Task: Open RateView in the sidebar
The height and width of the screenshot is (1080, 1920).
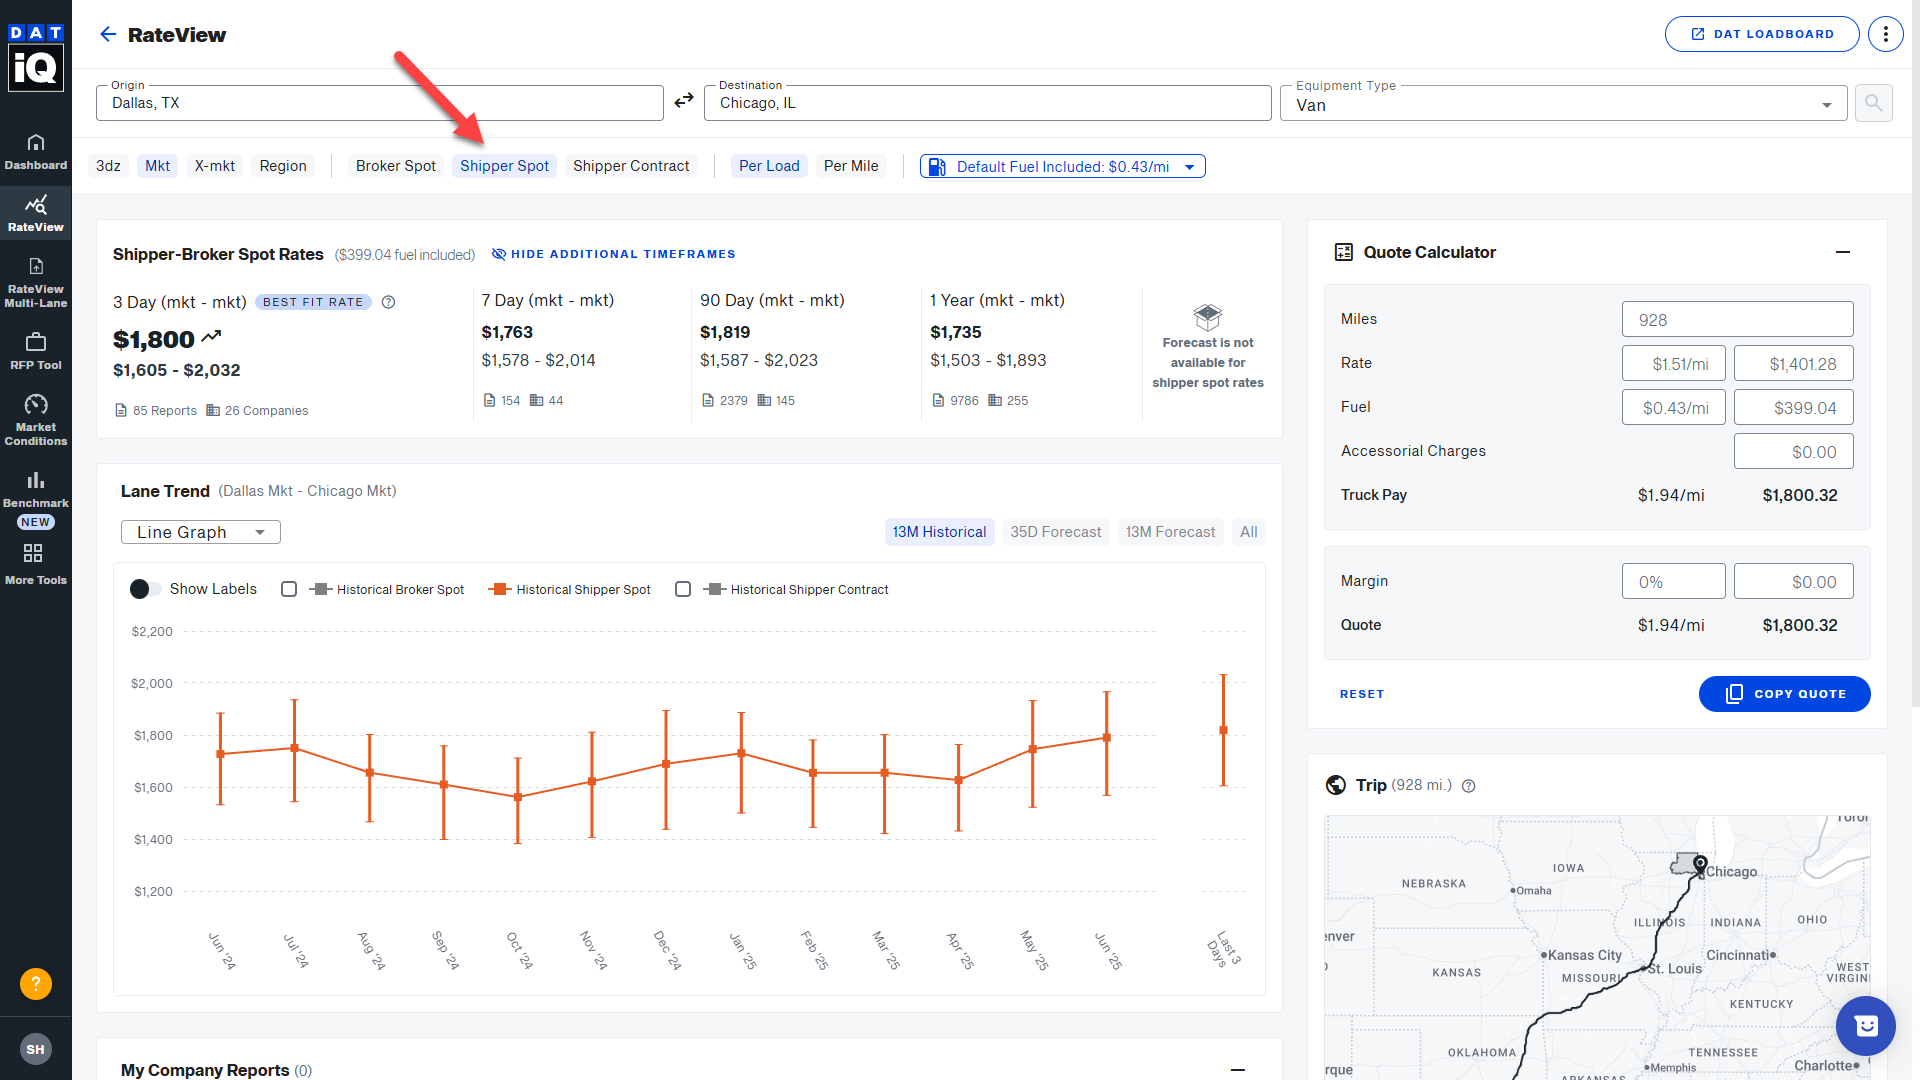Action: click(36, 214)
